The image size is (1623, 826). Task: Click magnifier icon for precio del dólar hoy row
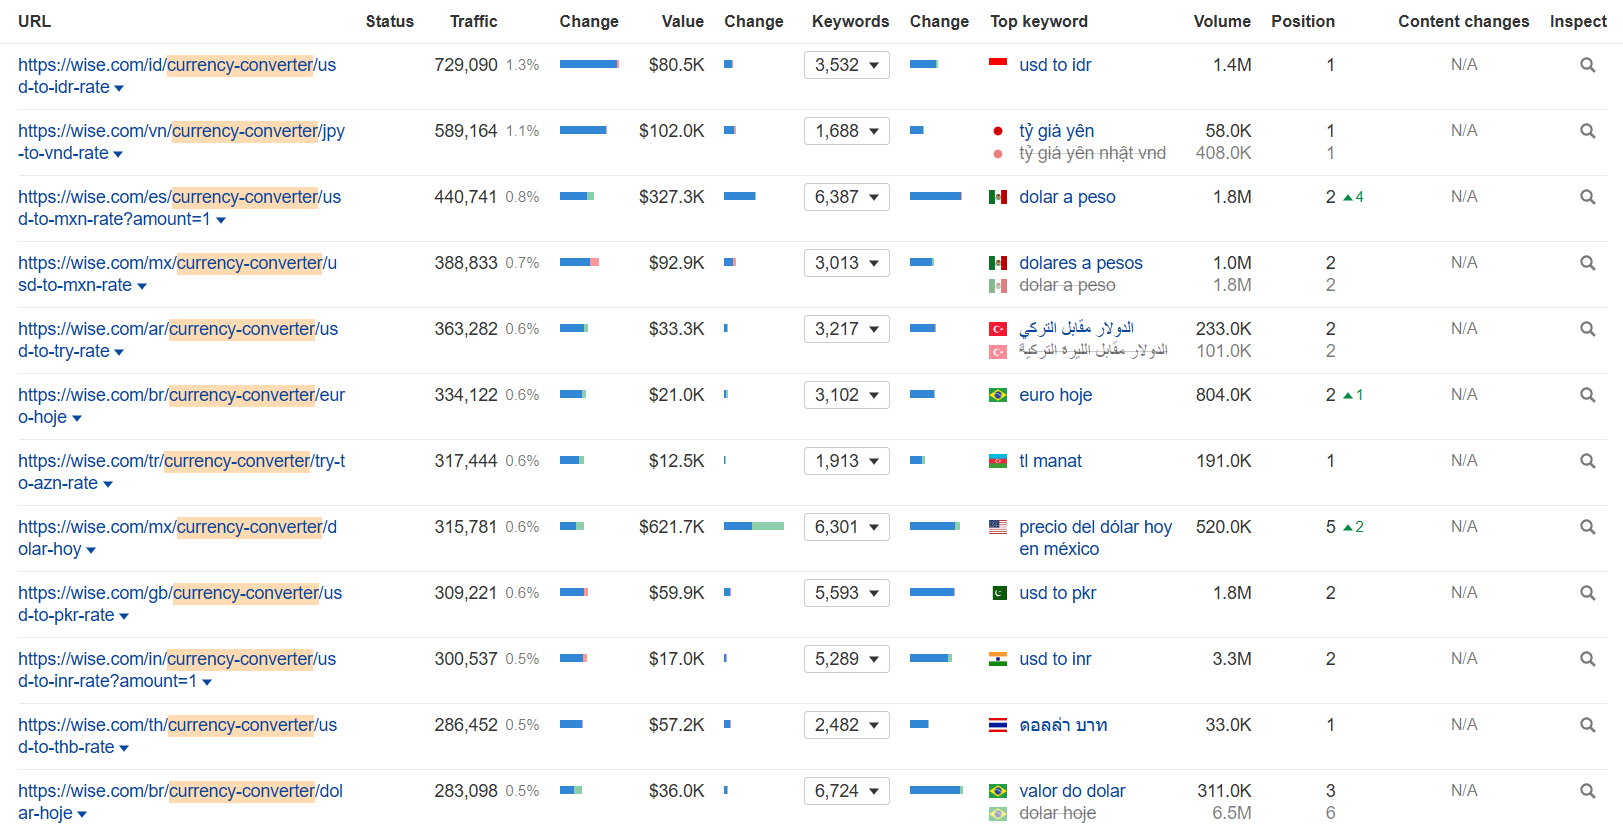tap(1587, 527)
